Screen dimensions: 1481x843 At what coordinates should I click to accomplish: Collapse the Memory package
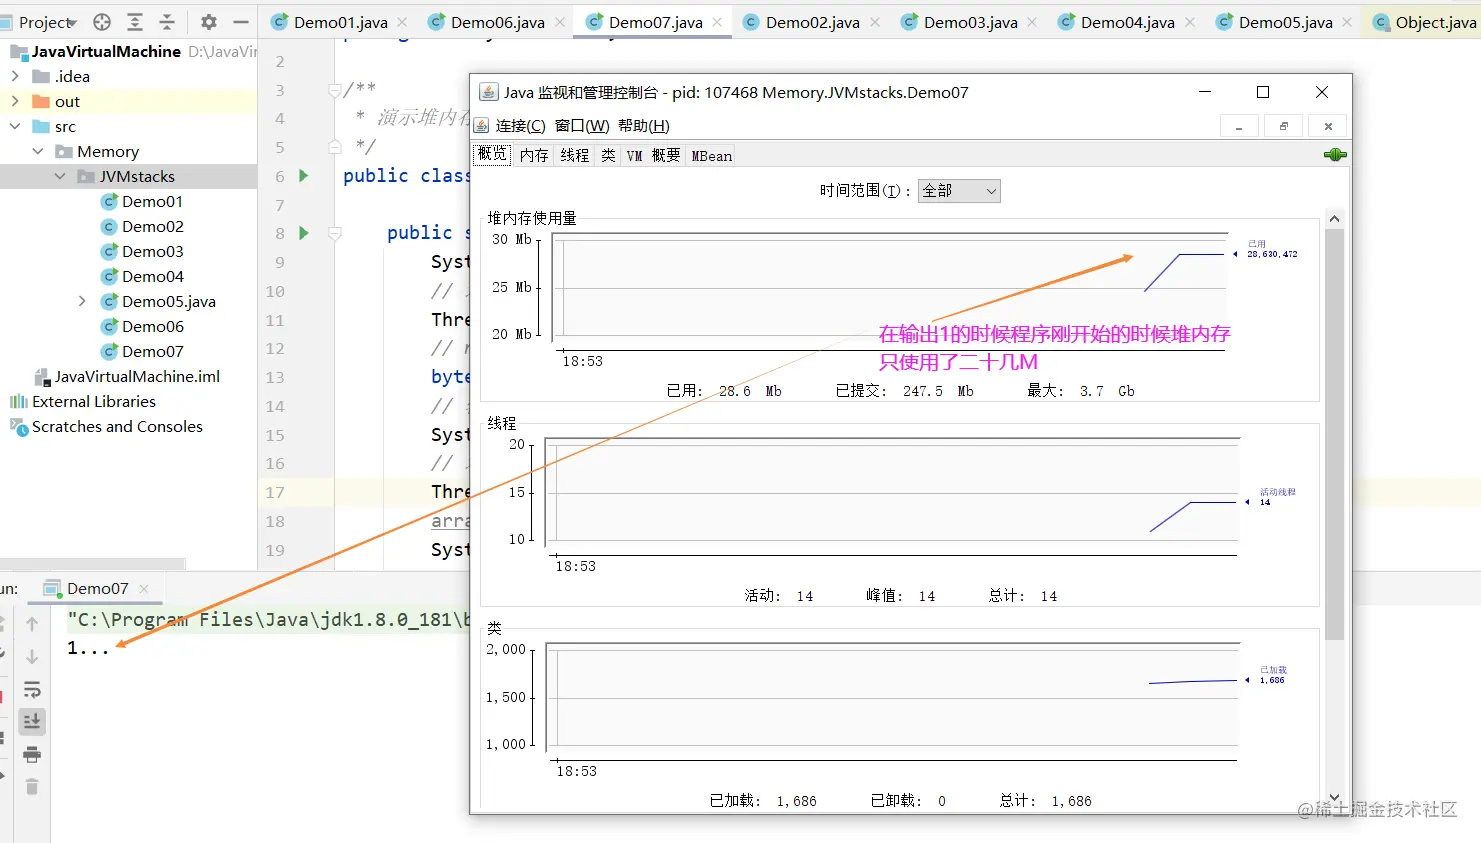point(38,151)
